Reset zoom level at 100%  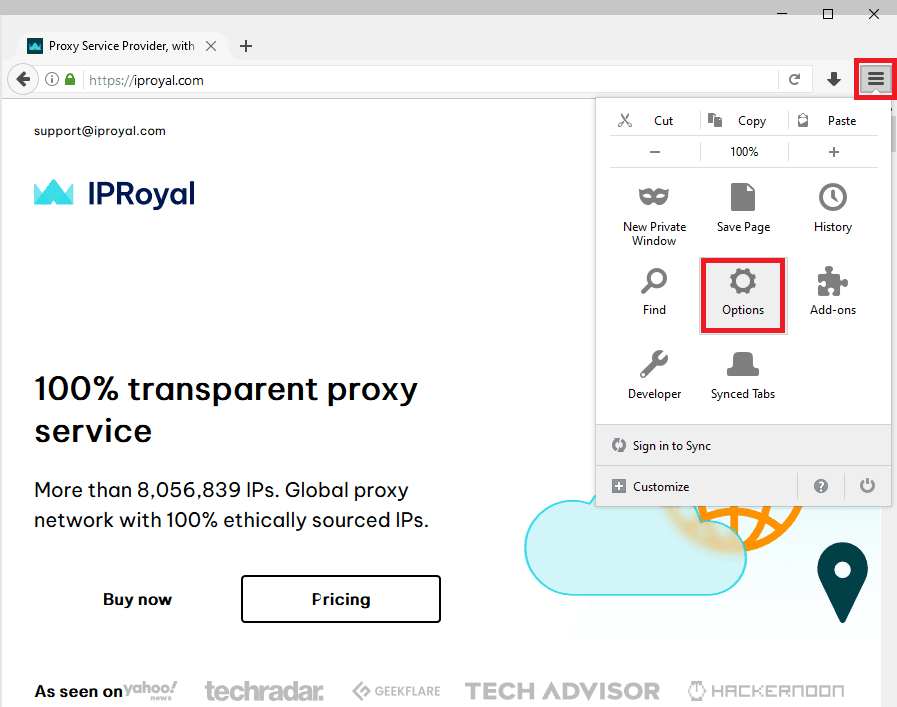pyautogui.click(x=744, y=152)
